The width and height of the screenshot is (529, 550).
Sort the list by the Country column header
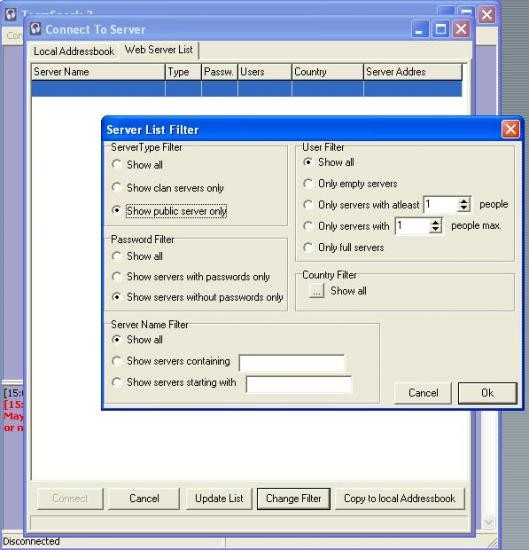327,72
